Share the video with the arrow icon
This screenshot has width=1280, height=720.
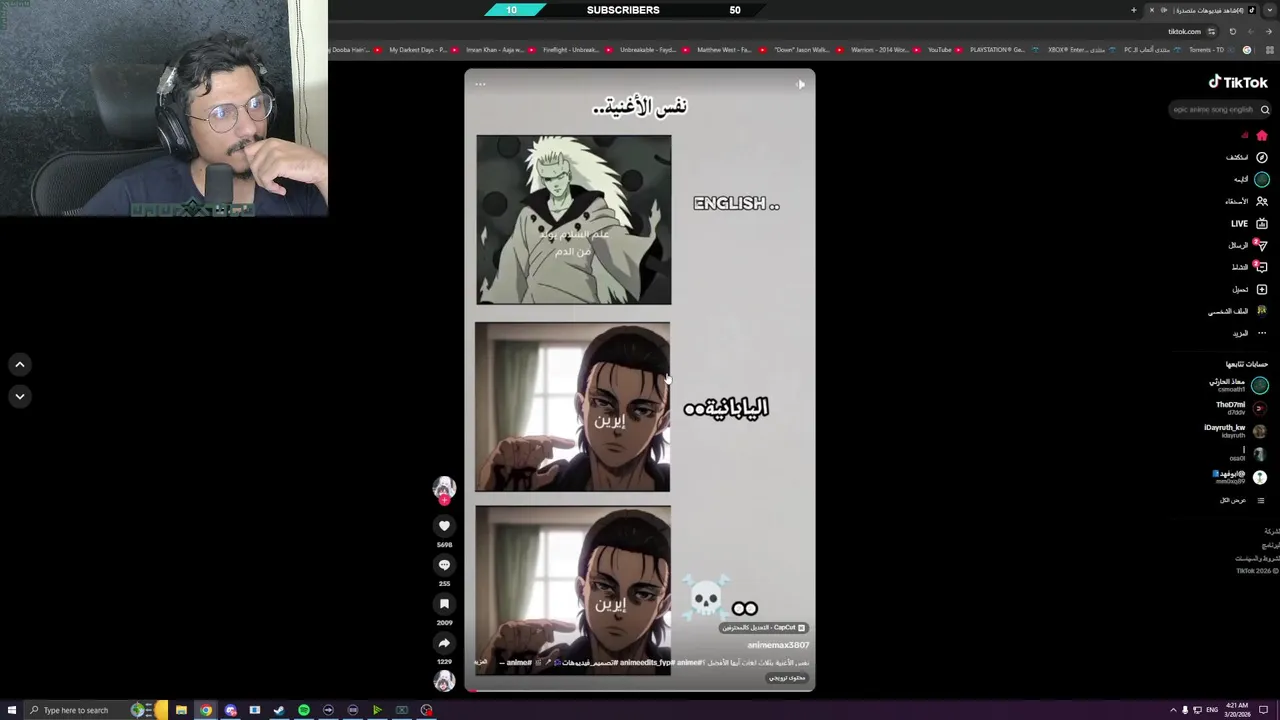click(445, 643)
